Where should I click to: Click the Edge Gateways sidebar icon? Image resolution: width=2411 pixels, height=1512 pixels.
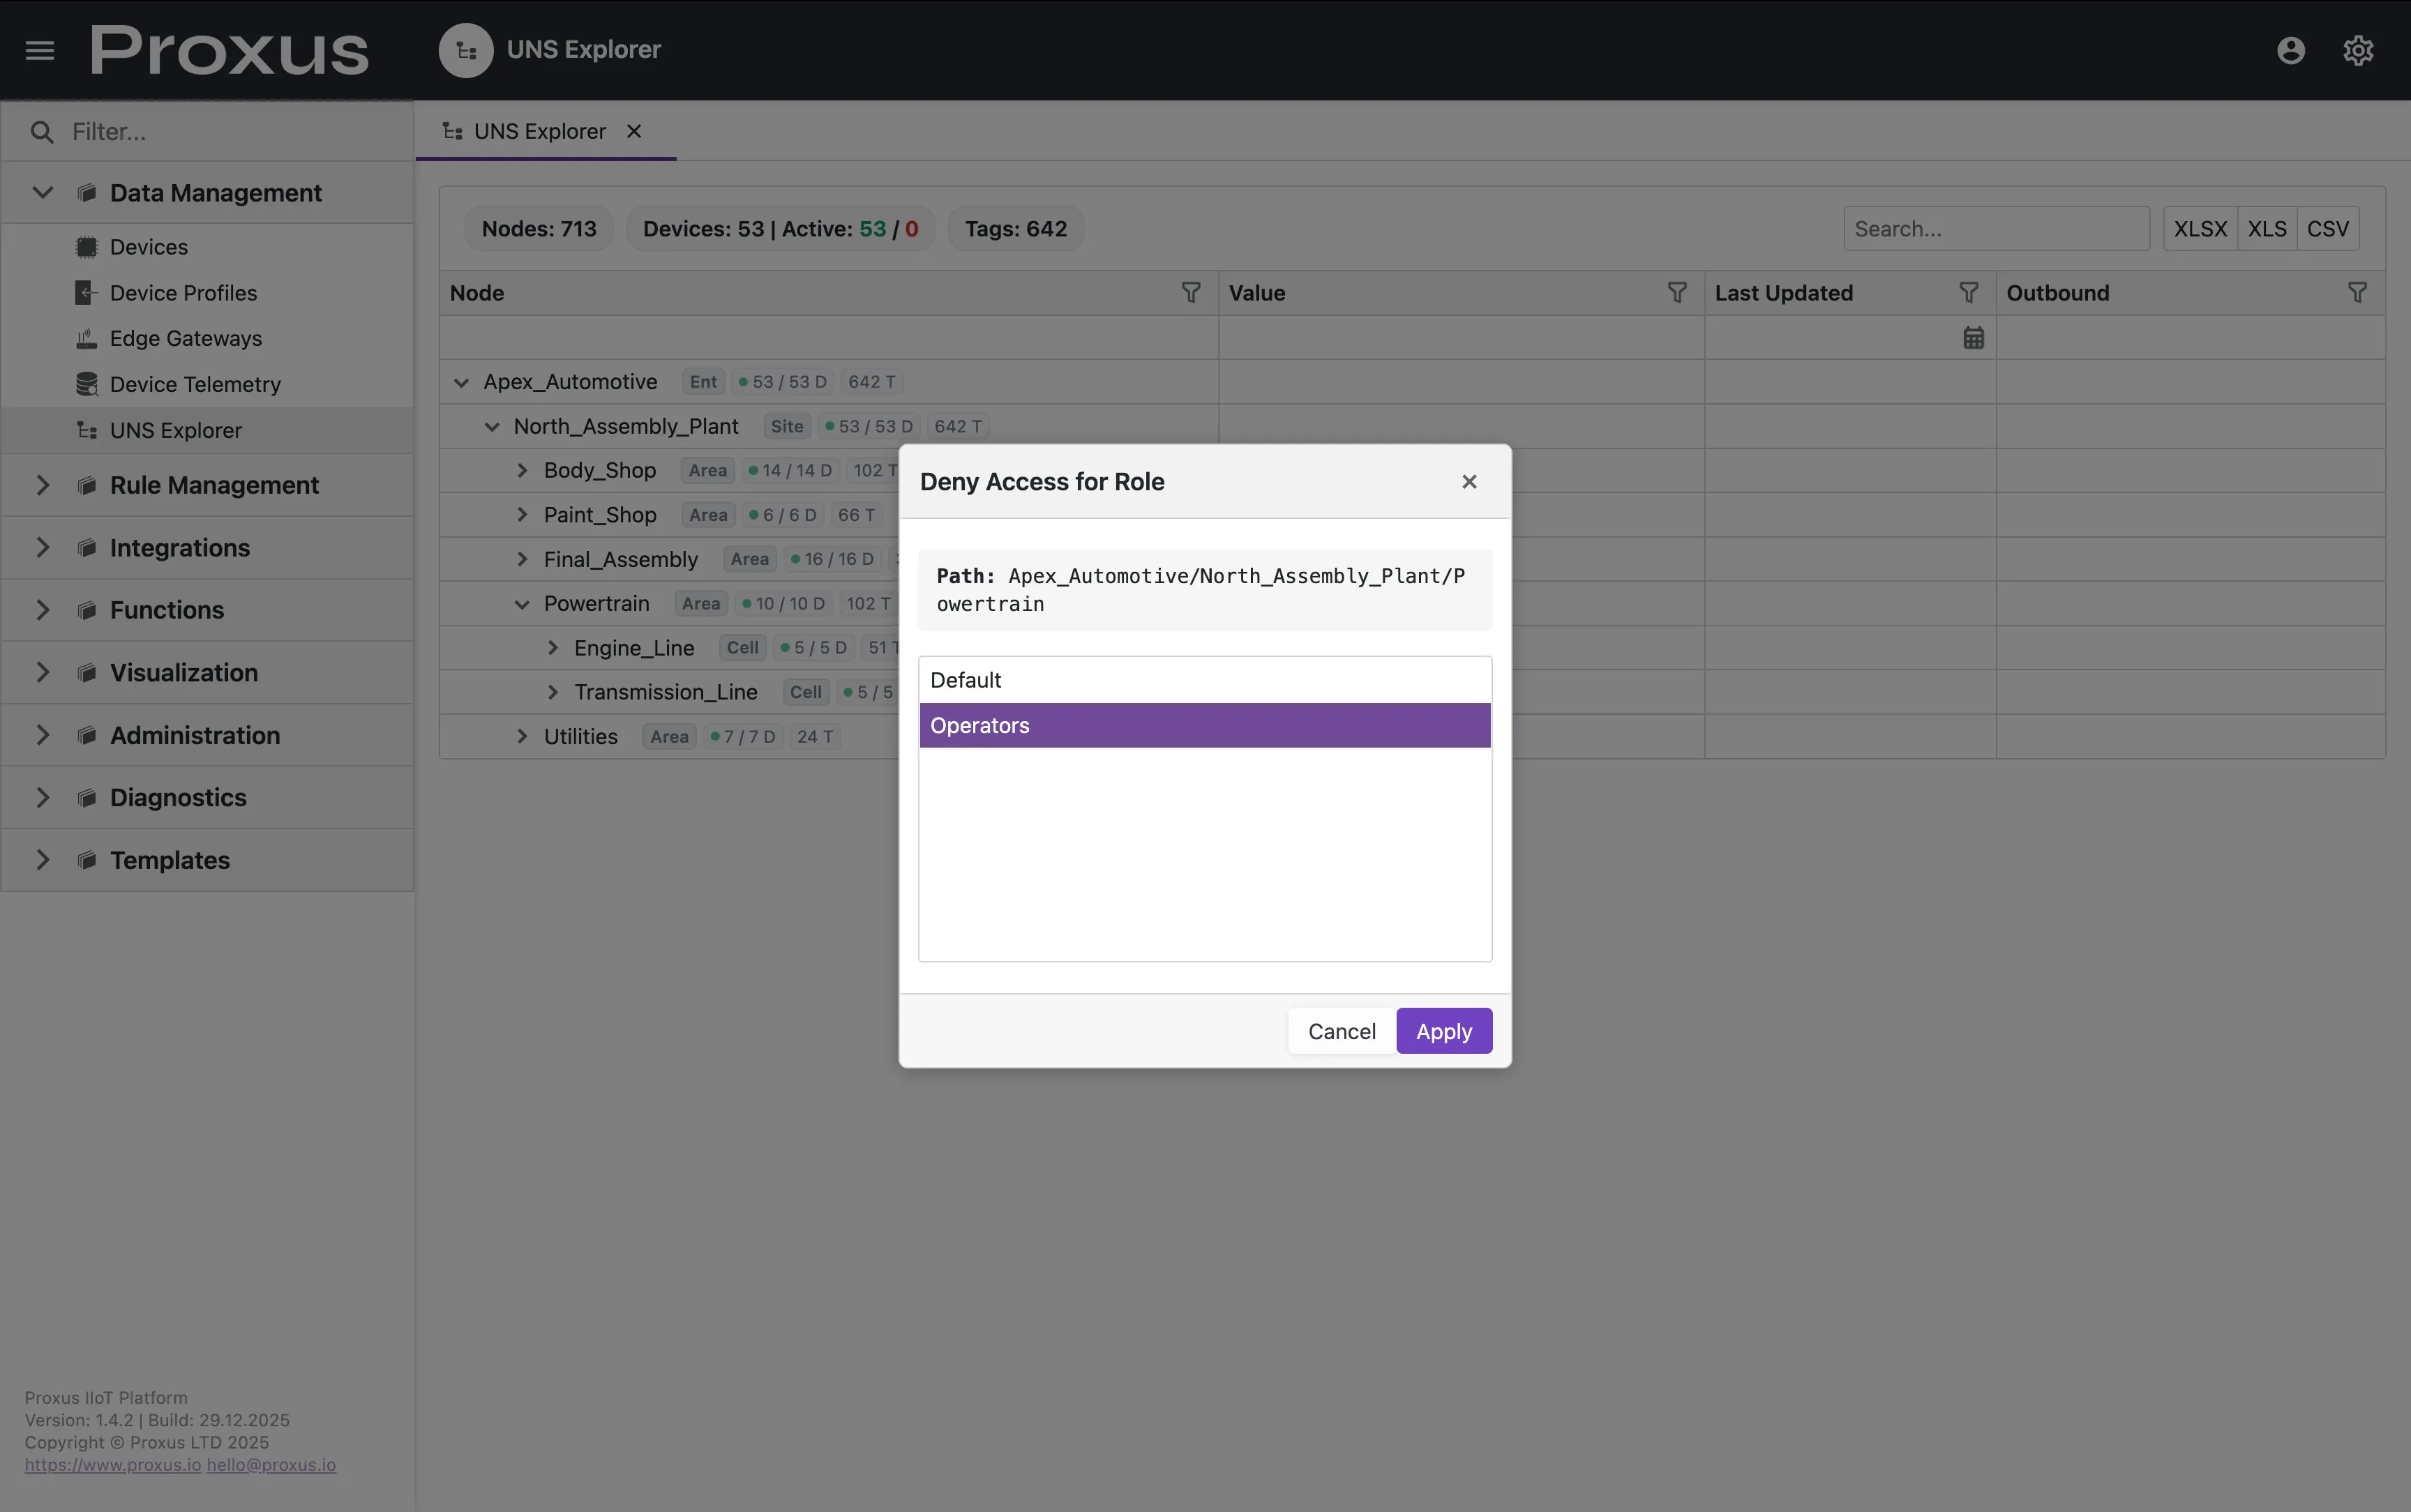click(86, 338)
